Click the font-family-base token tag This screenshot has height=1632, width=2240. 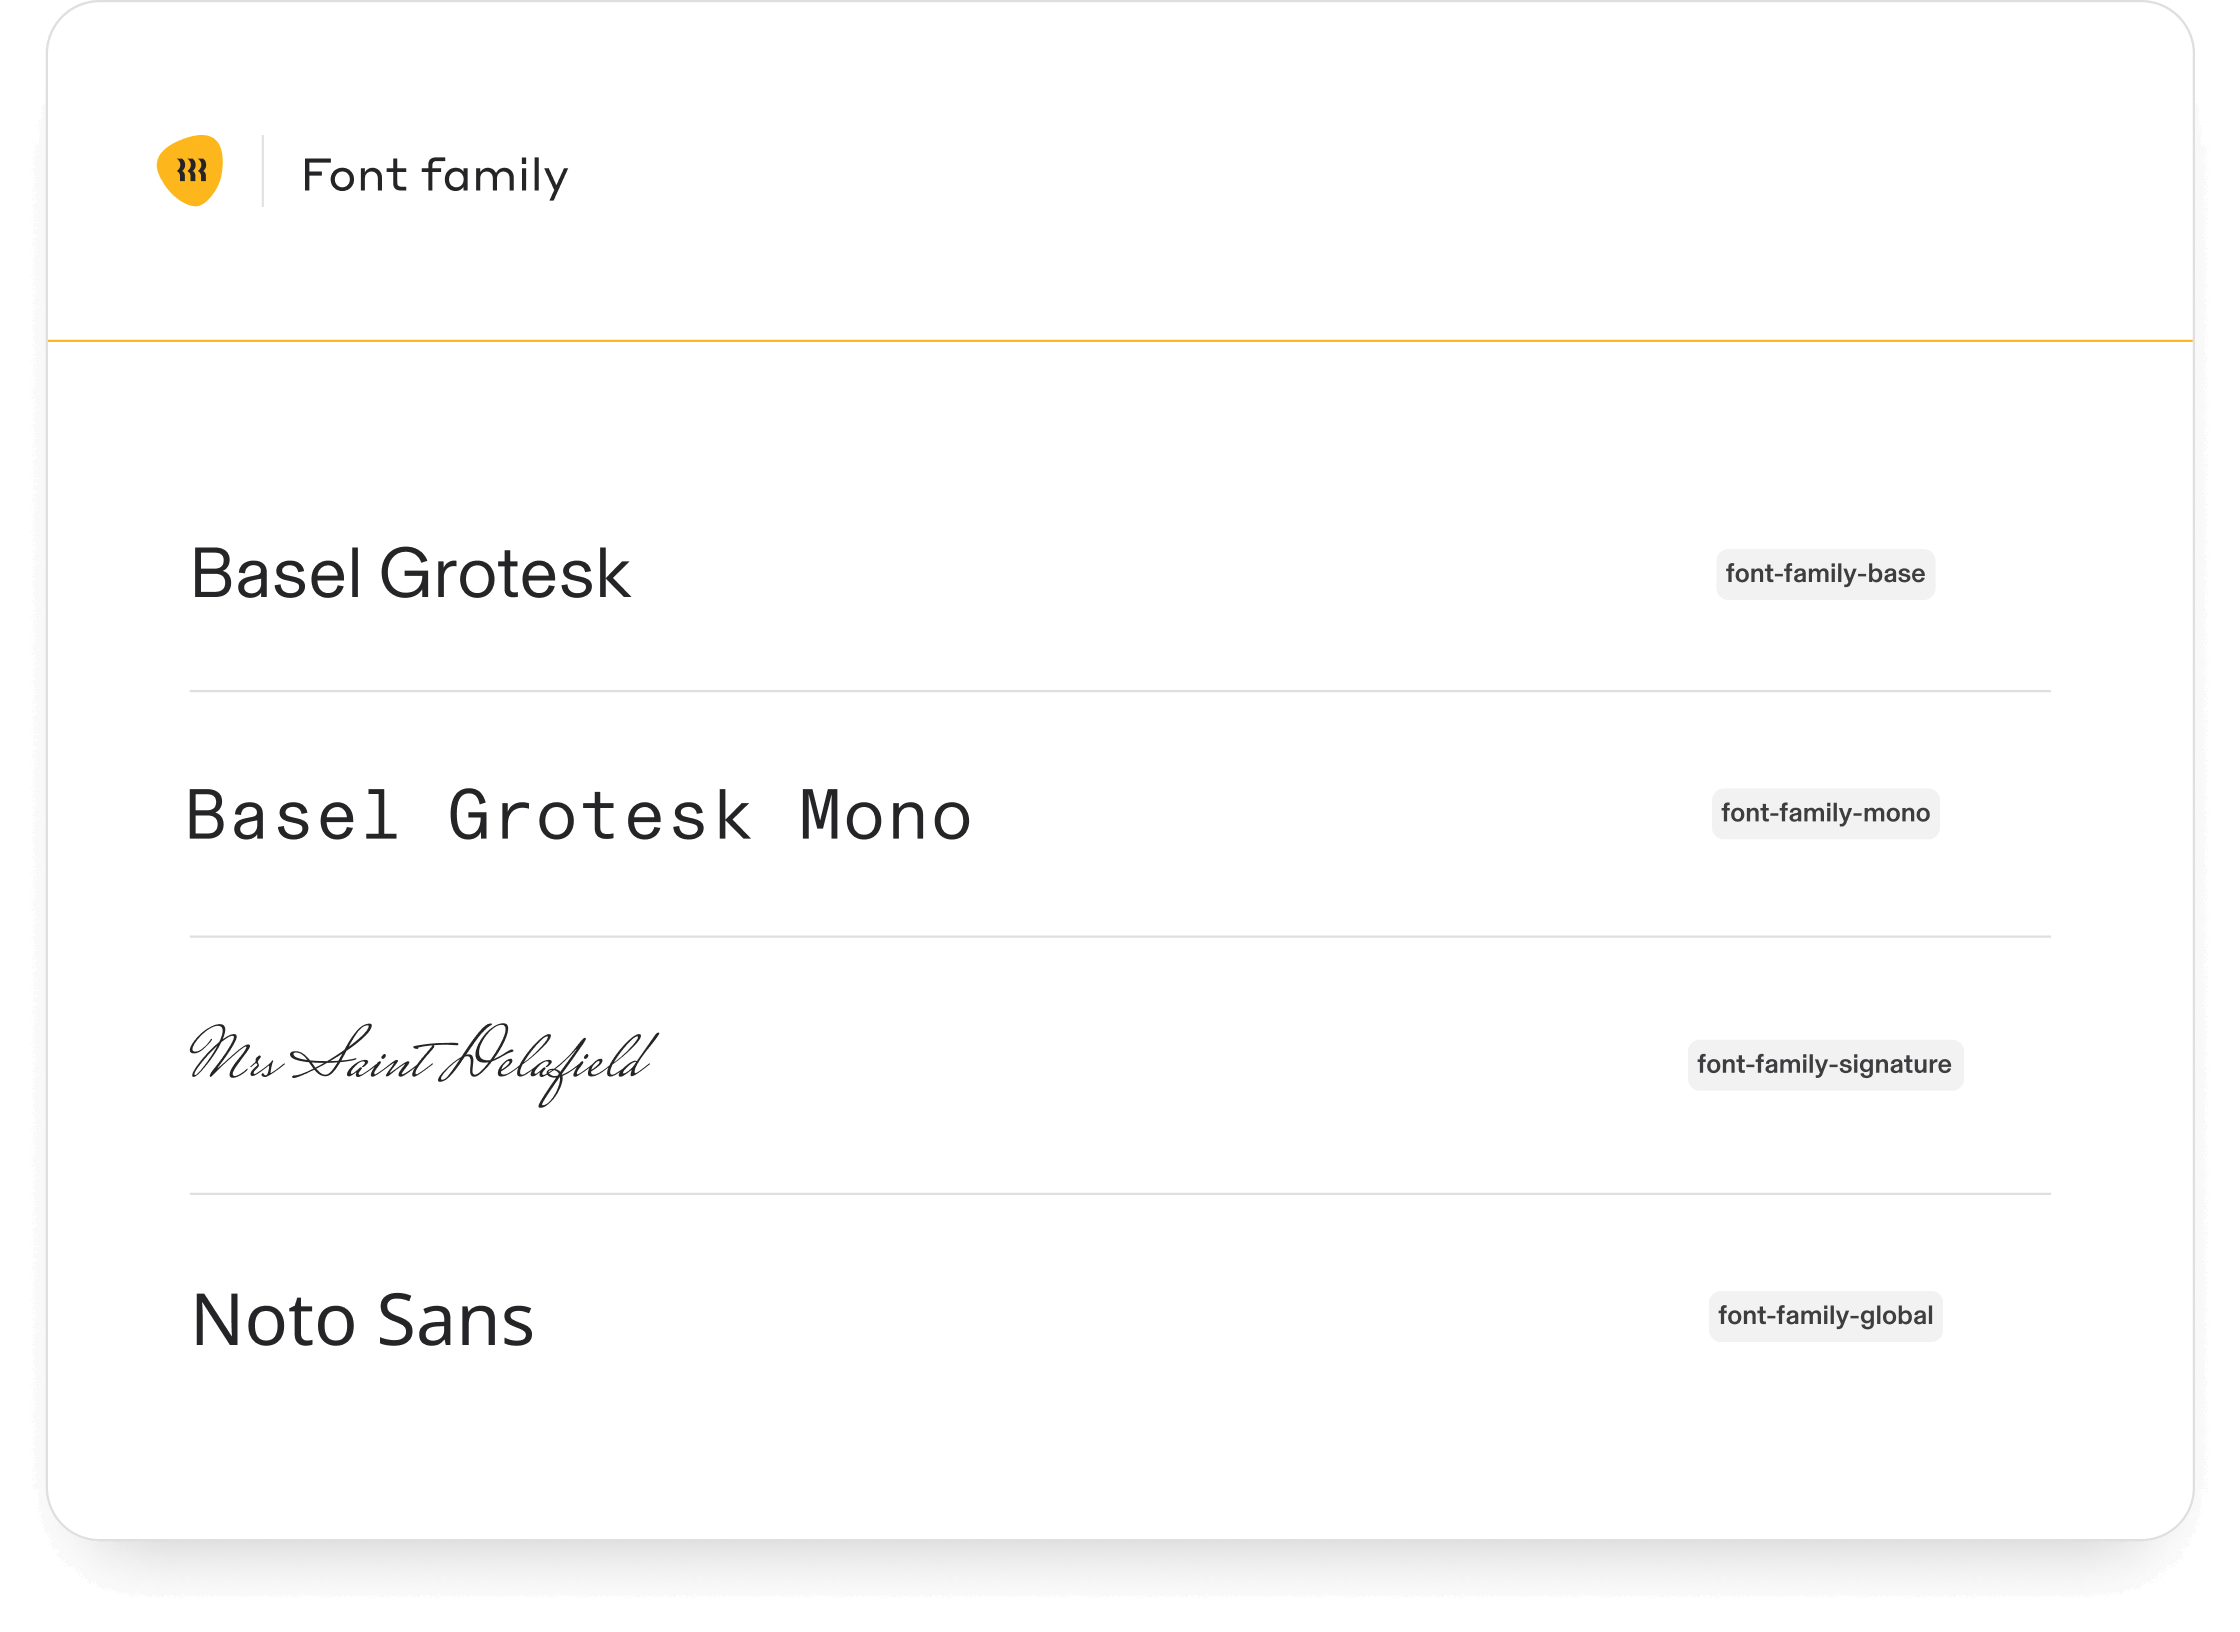tap(1825, 574)
